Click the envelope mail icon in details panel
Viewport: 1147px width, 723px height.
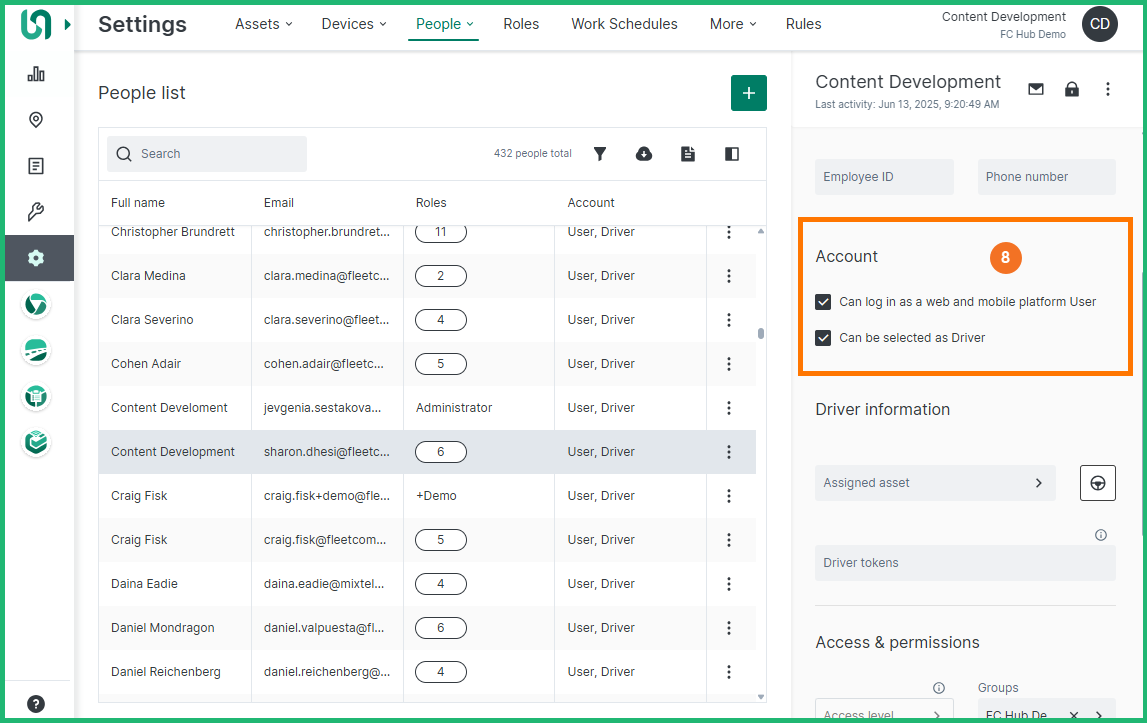(1036, 89)
